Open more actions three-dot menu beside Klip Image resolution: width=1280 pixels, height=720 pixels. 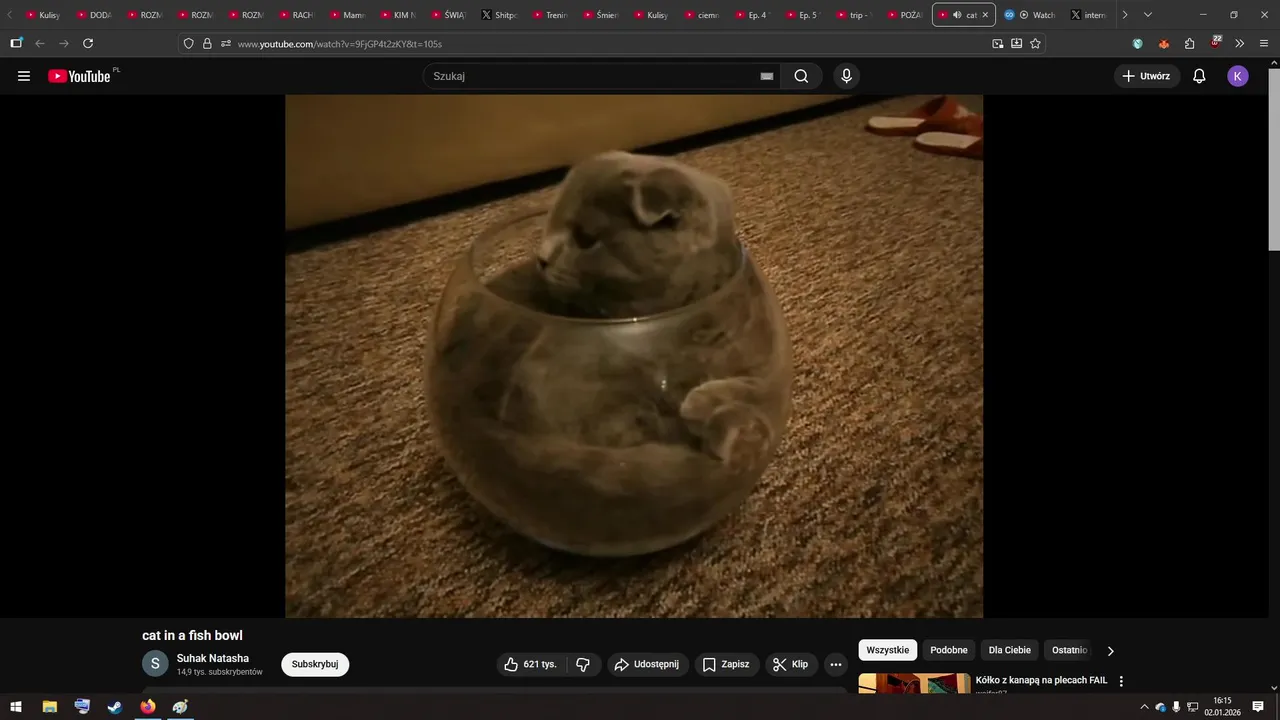pyautogui.click(x=836, y=664)
